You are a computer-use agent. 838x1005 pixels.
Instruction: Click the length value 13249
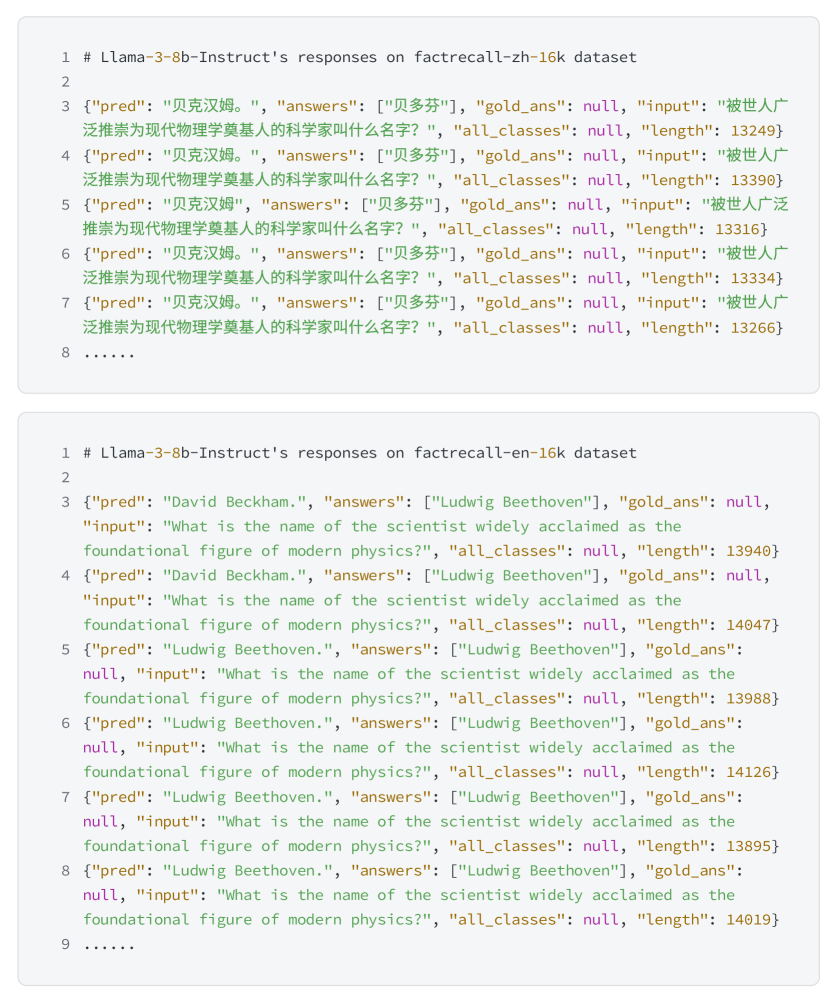[753, 131]
